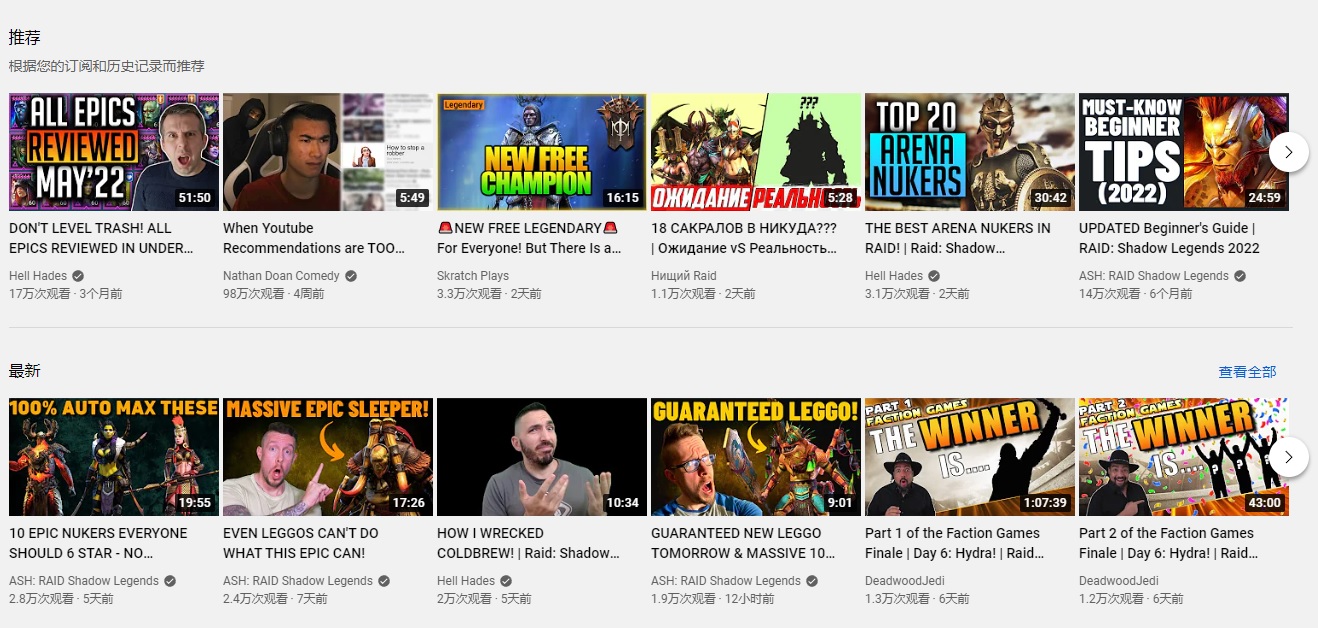Open 100% AUTO MAX THESE thumbnail
The width and height of the screenshot is (1318, 628).
click(x=114, y=457)
